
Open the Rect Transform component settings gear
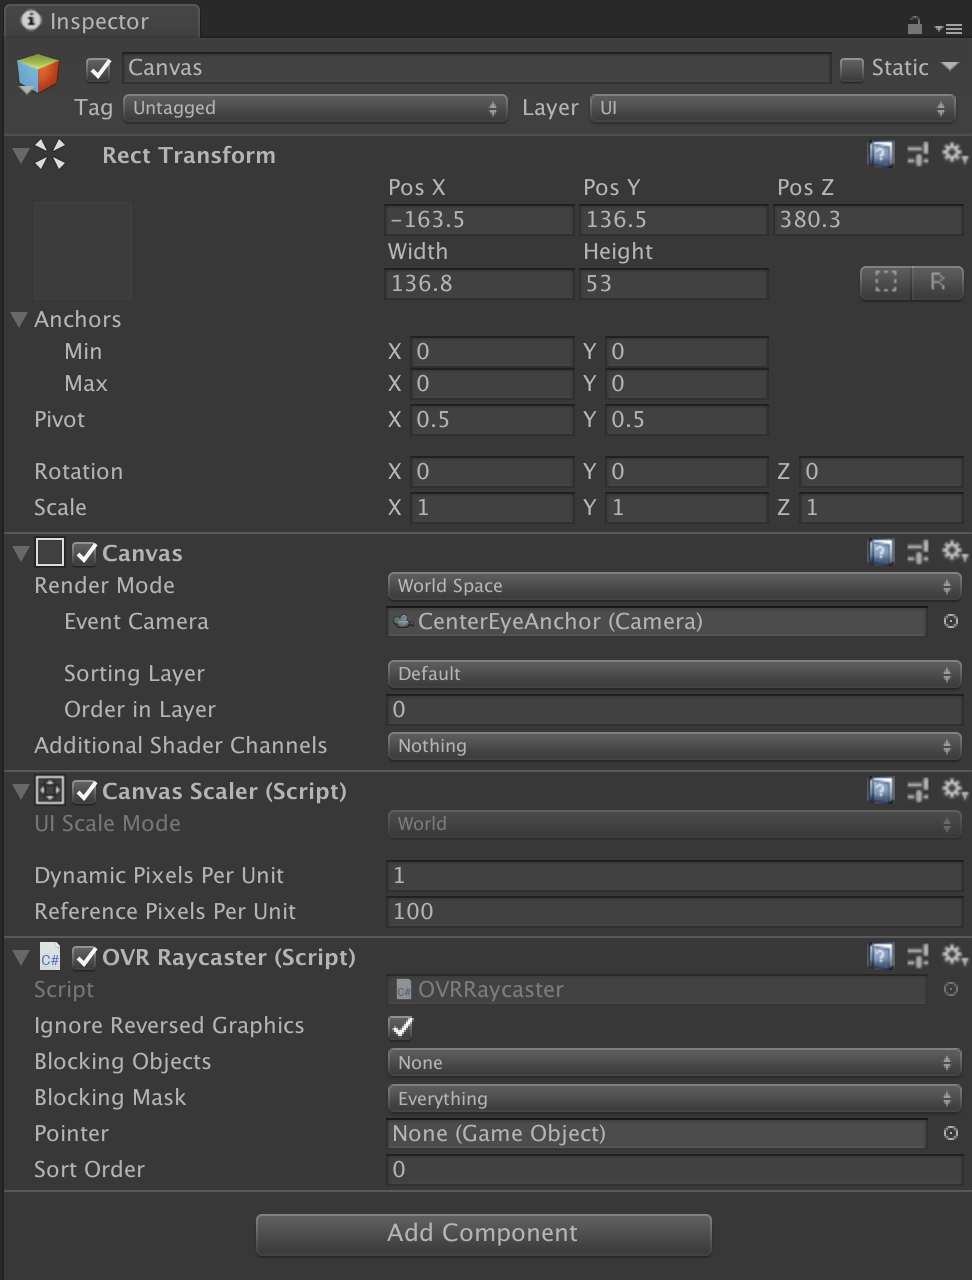tap(954, 154)
